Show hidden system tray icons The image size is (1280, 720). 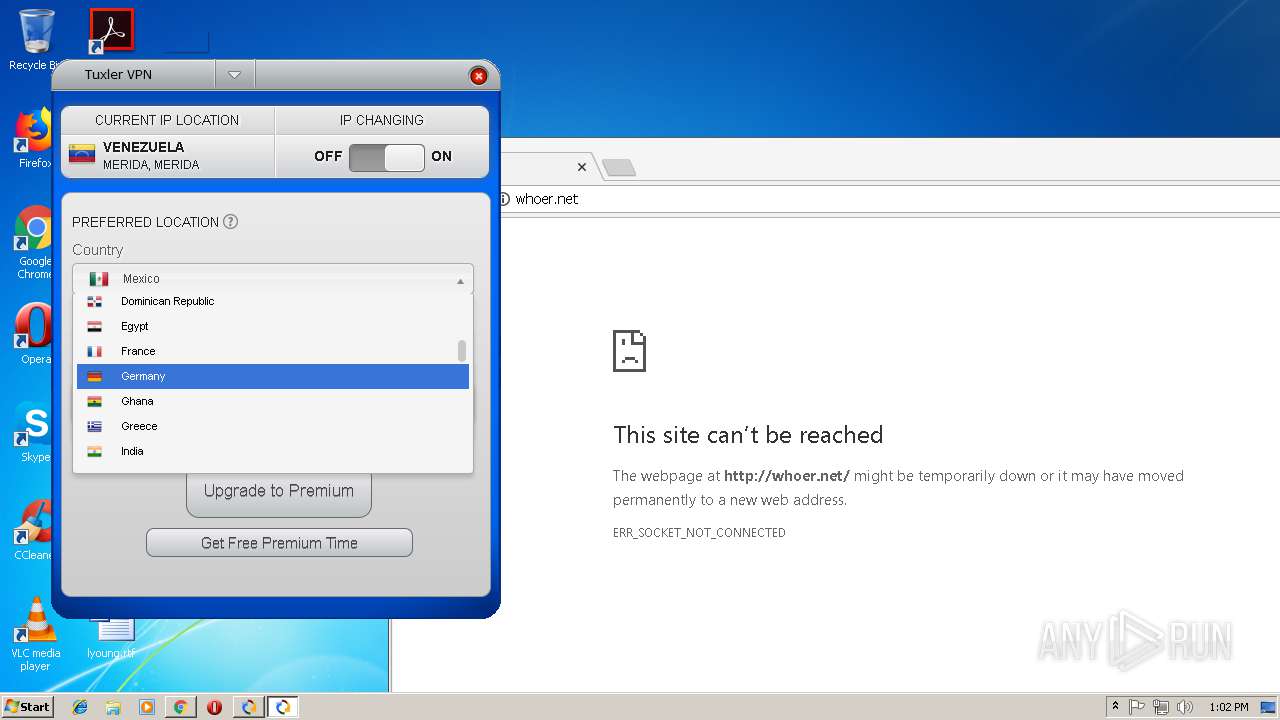(1116, 707)
